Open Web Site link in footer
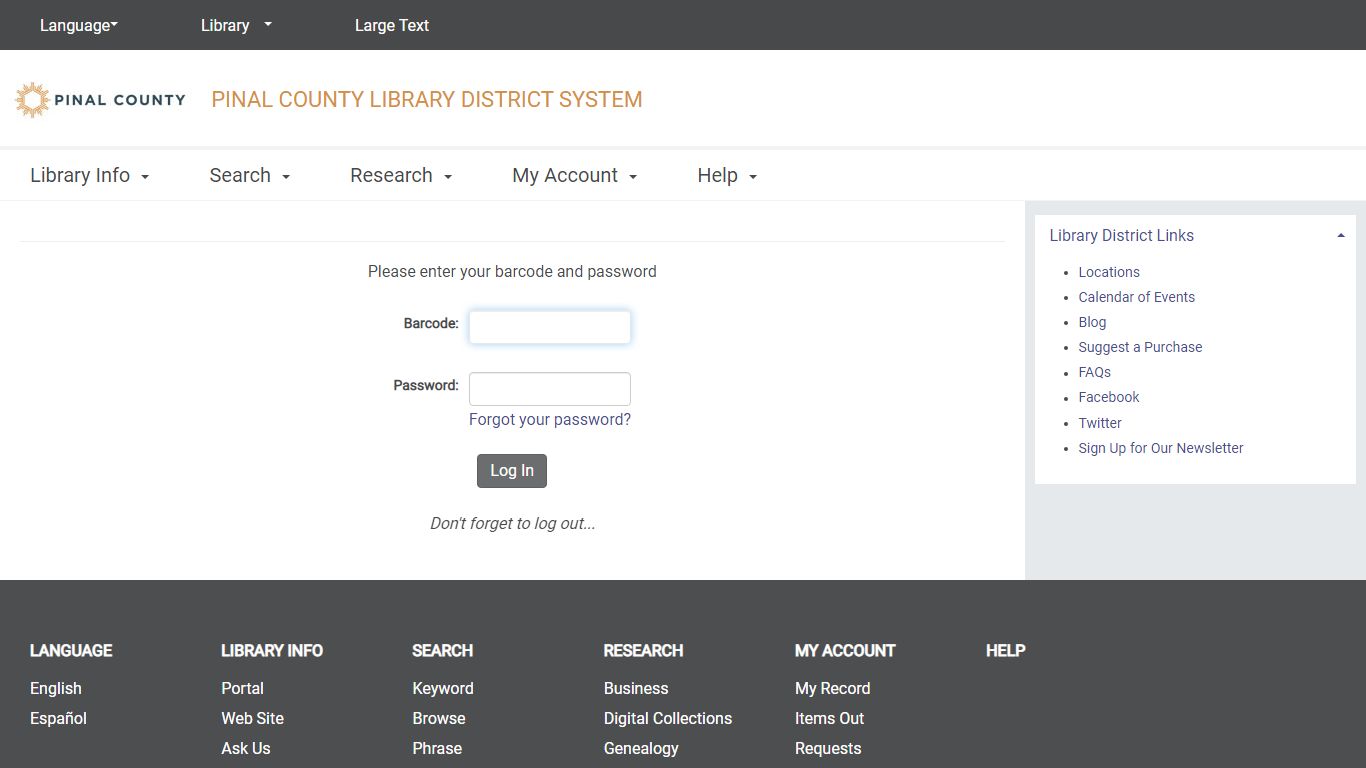1366x768 pixels. [253, 718]
